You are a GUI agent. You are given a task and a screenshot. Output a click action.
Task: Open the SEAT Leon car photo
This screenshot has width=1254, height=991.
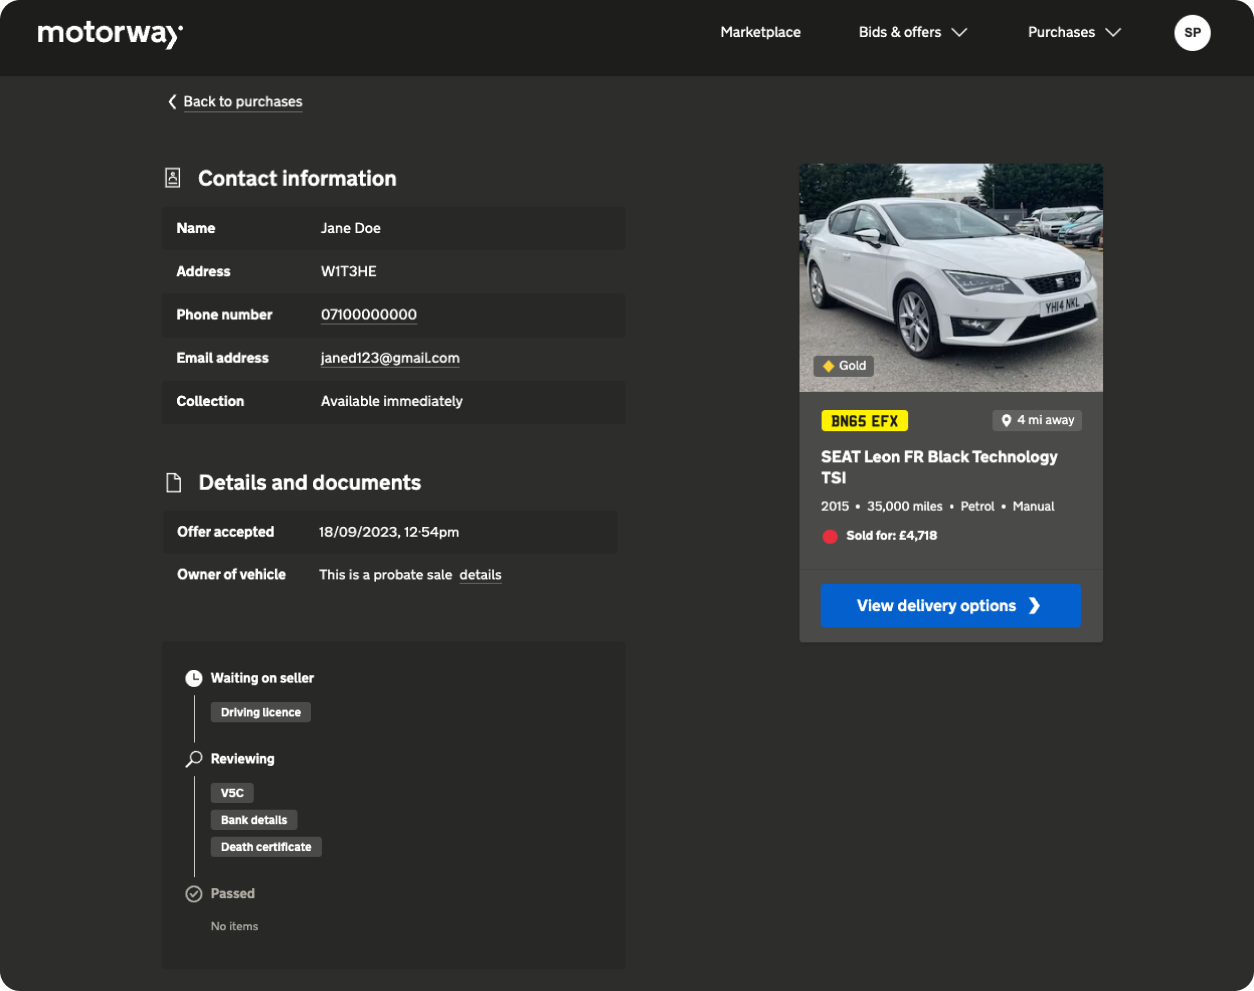[x=951, y=277]
